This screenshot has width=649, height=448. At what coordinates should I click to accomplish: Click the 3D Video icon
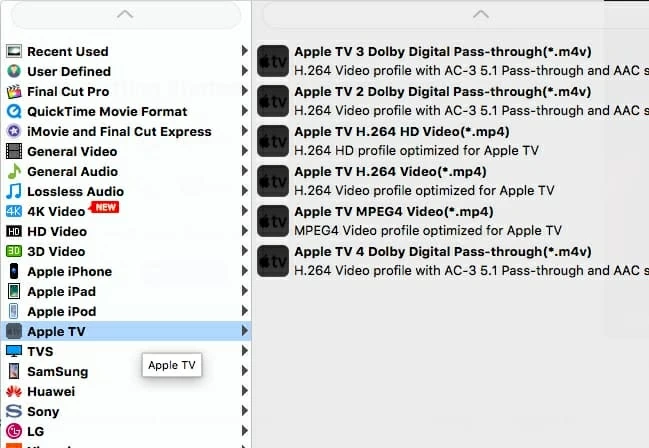coord(14,251)
